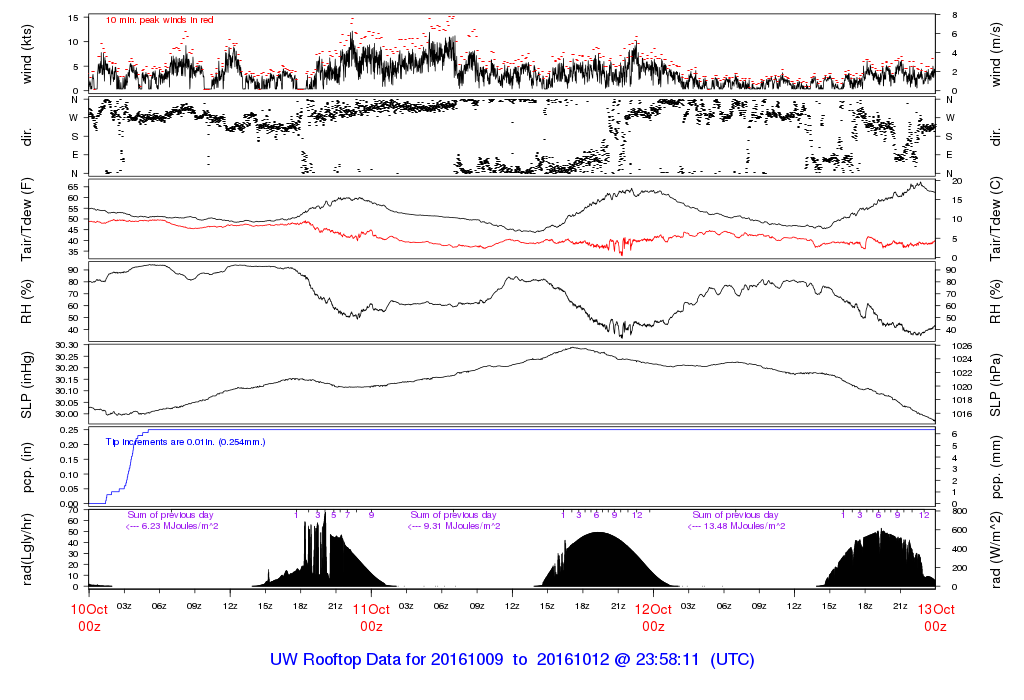The height and width of the screenshot is (700, 1024).
Task: Click the "pcp. (mm)" axis label
Action: coord(998,465)
